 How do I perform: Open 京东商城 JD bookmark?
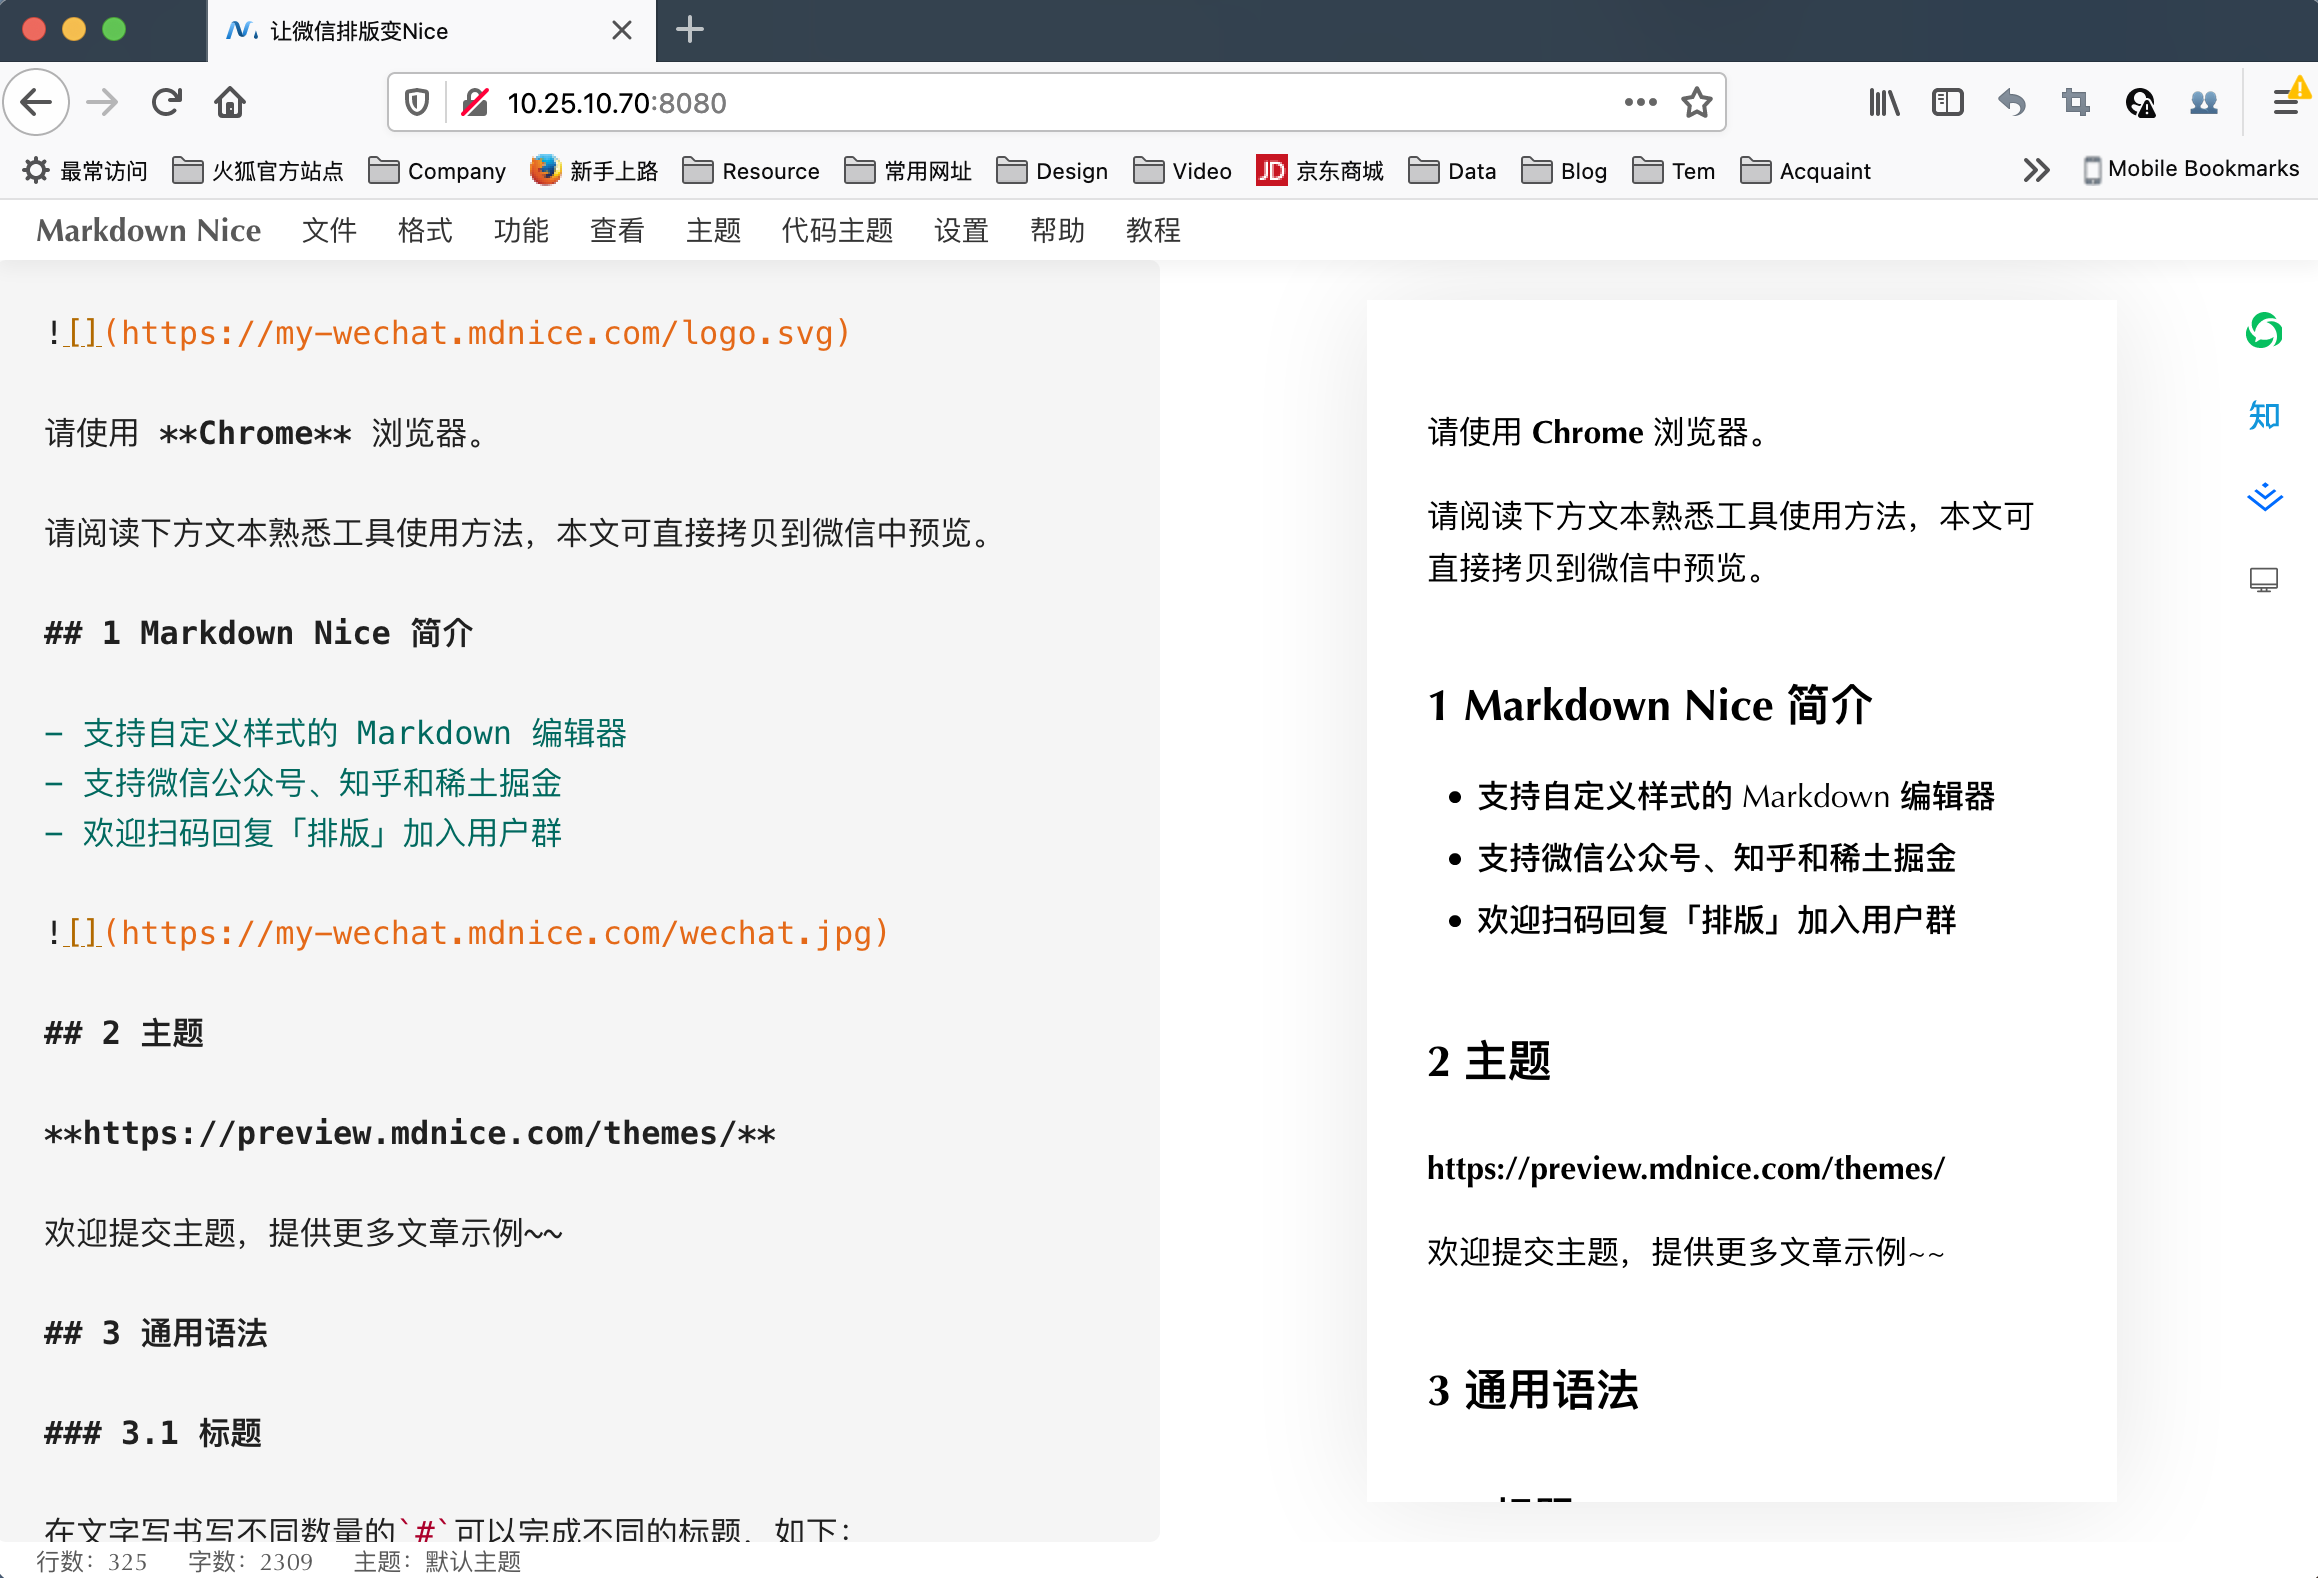(x=1320, y=171)
